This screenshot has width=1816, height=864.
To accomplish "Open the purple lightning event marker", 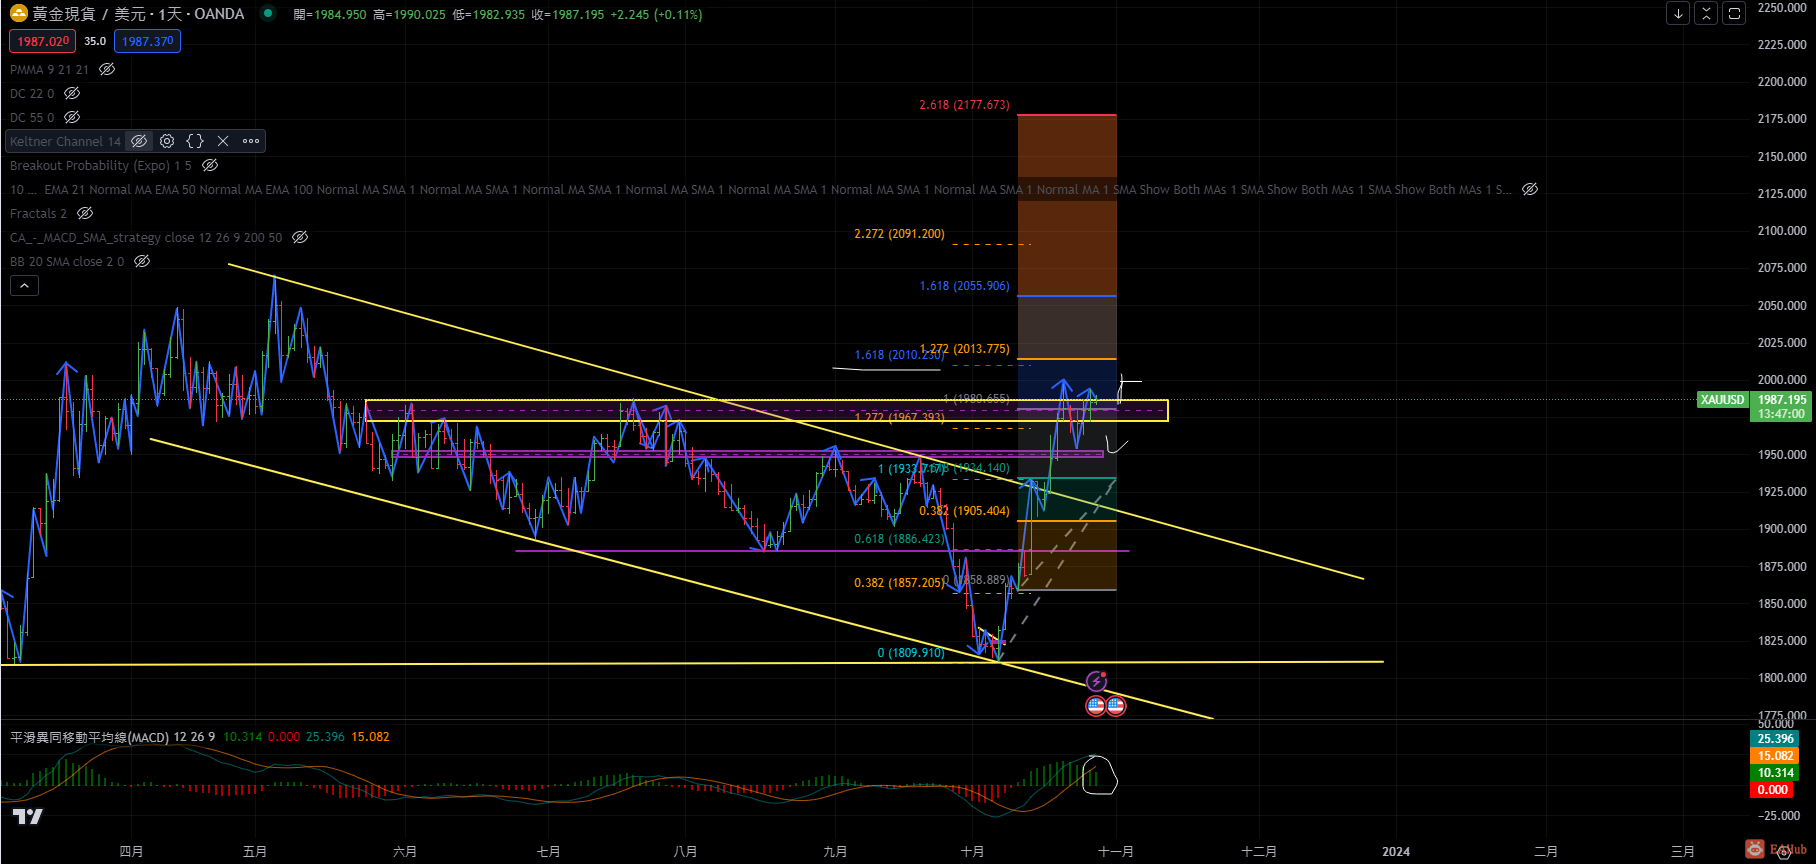I will point(1096,681).
